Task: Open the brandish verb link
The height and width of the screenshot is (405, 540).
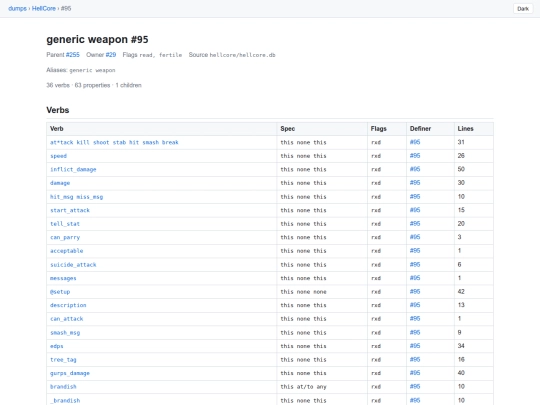Action: [x=63, y=386]
